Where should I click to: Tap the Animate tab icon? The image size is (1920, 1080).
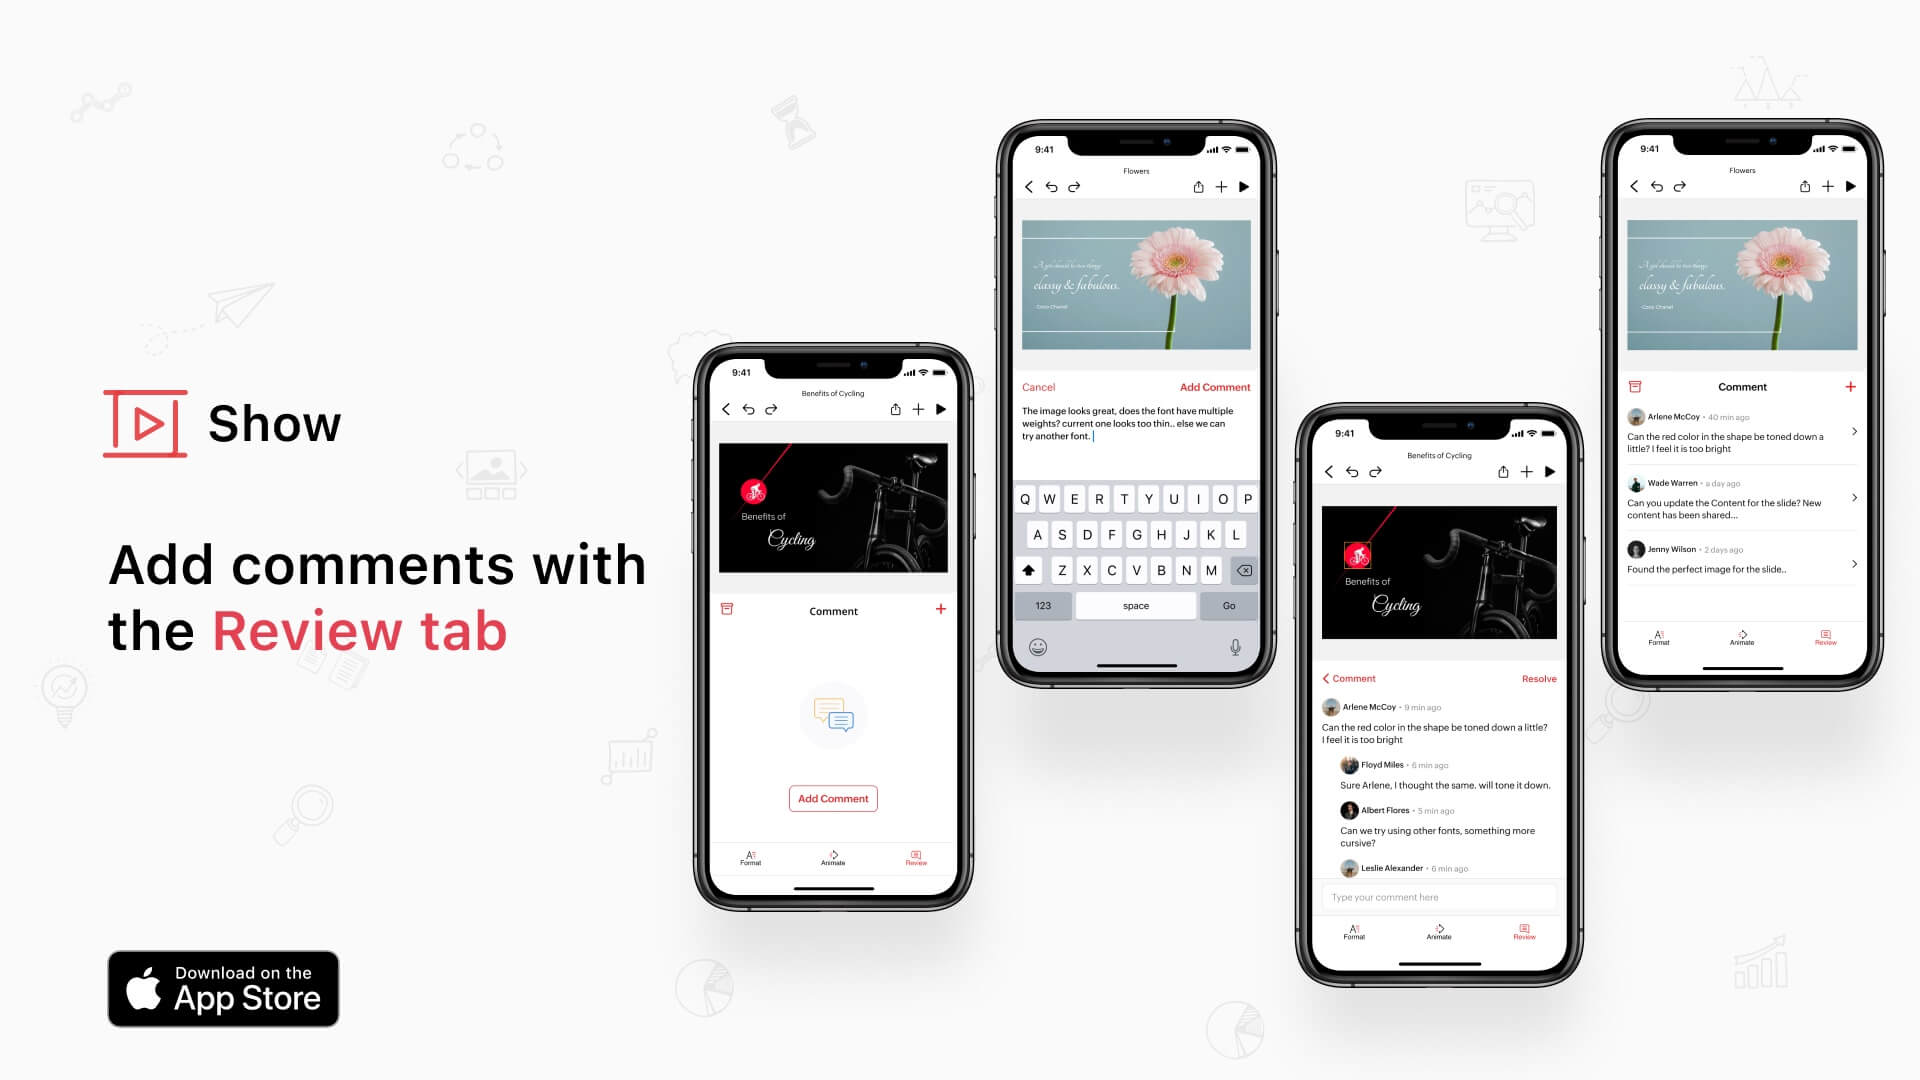(832, 855)
